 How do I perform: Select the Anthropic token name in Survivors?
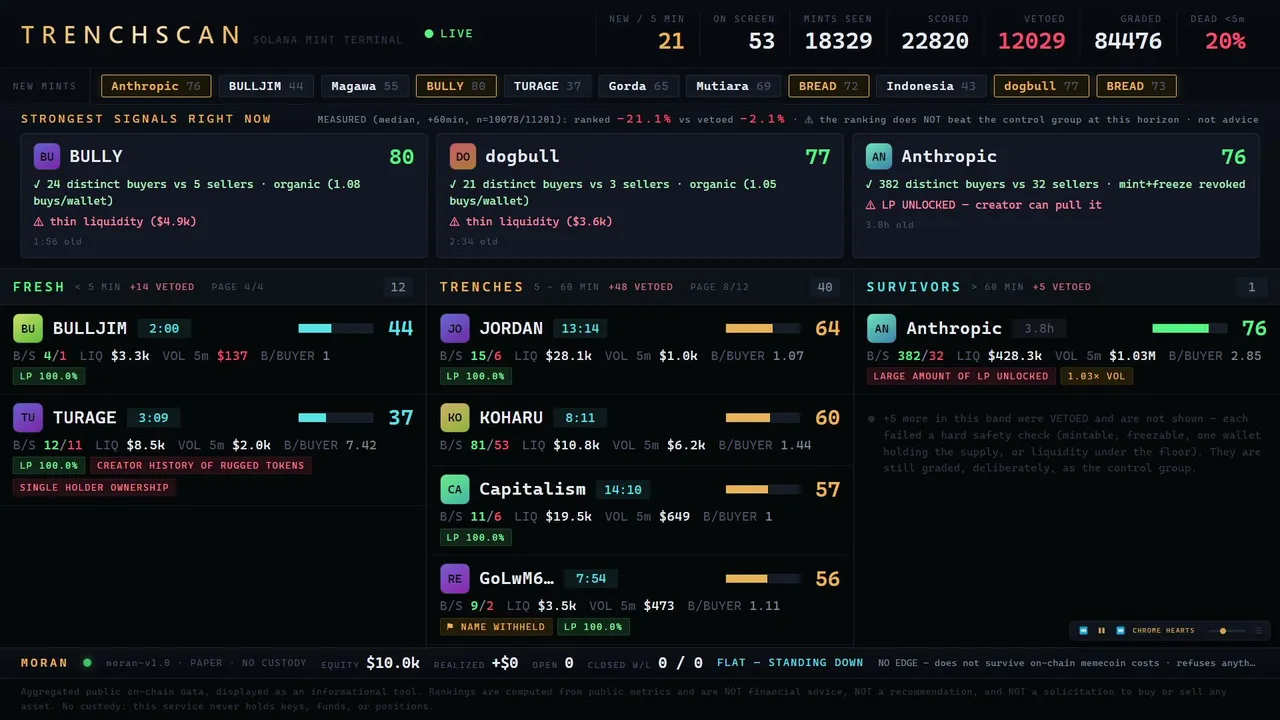point(954,328)
